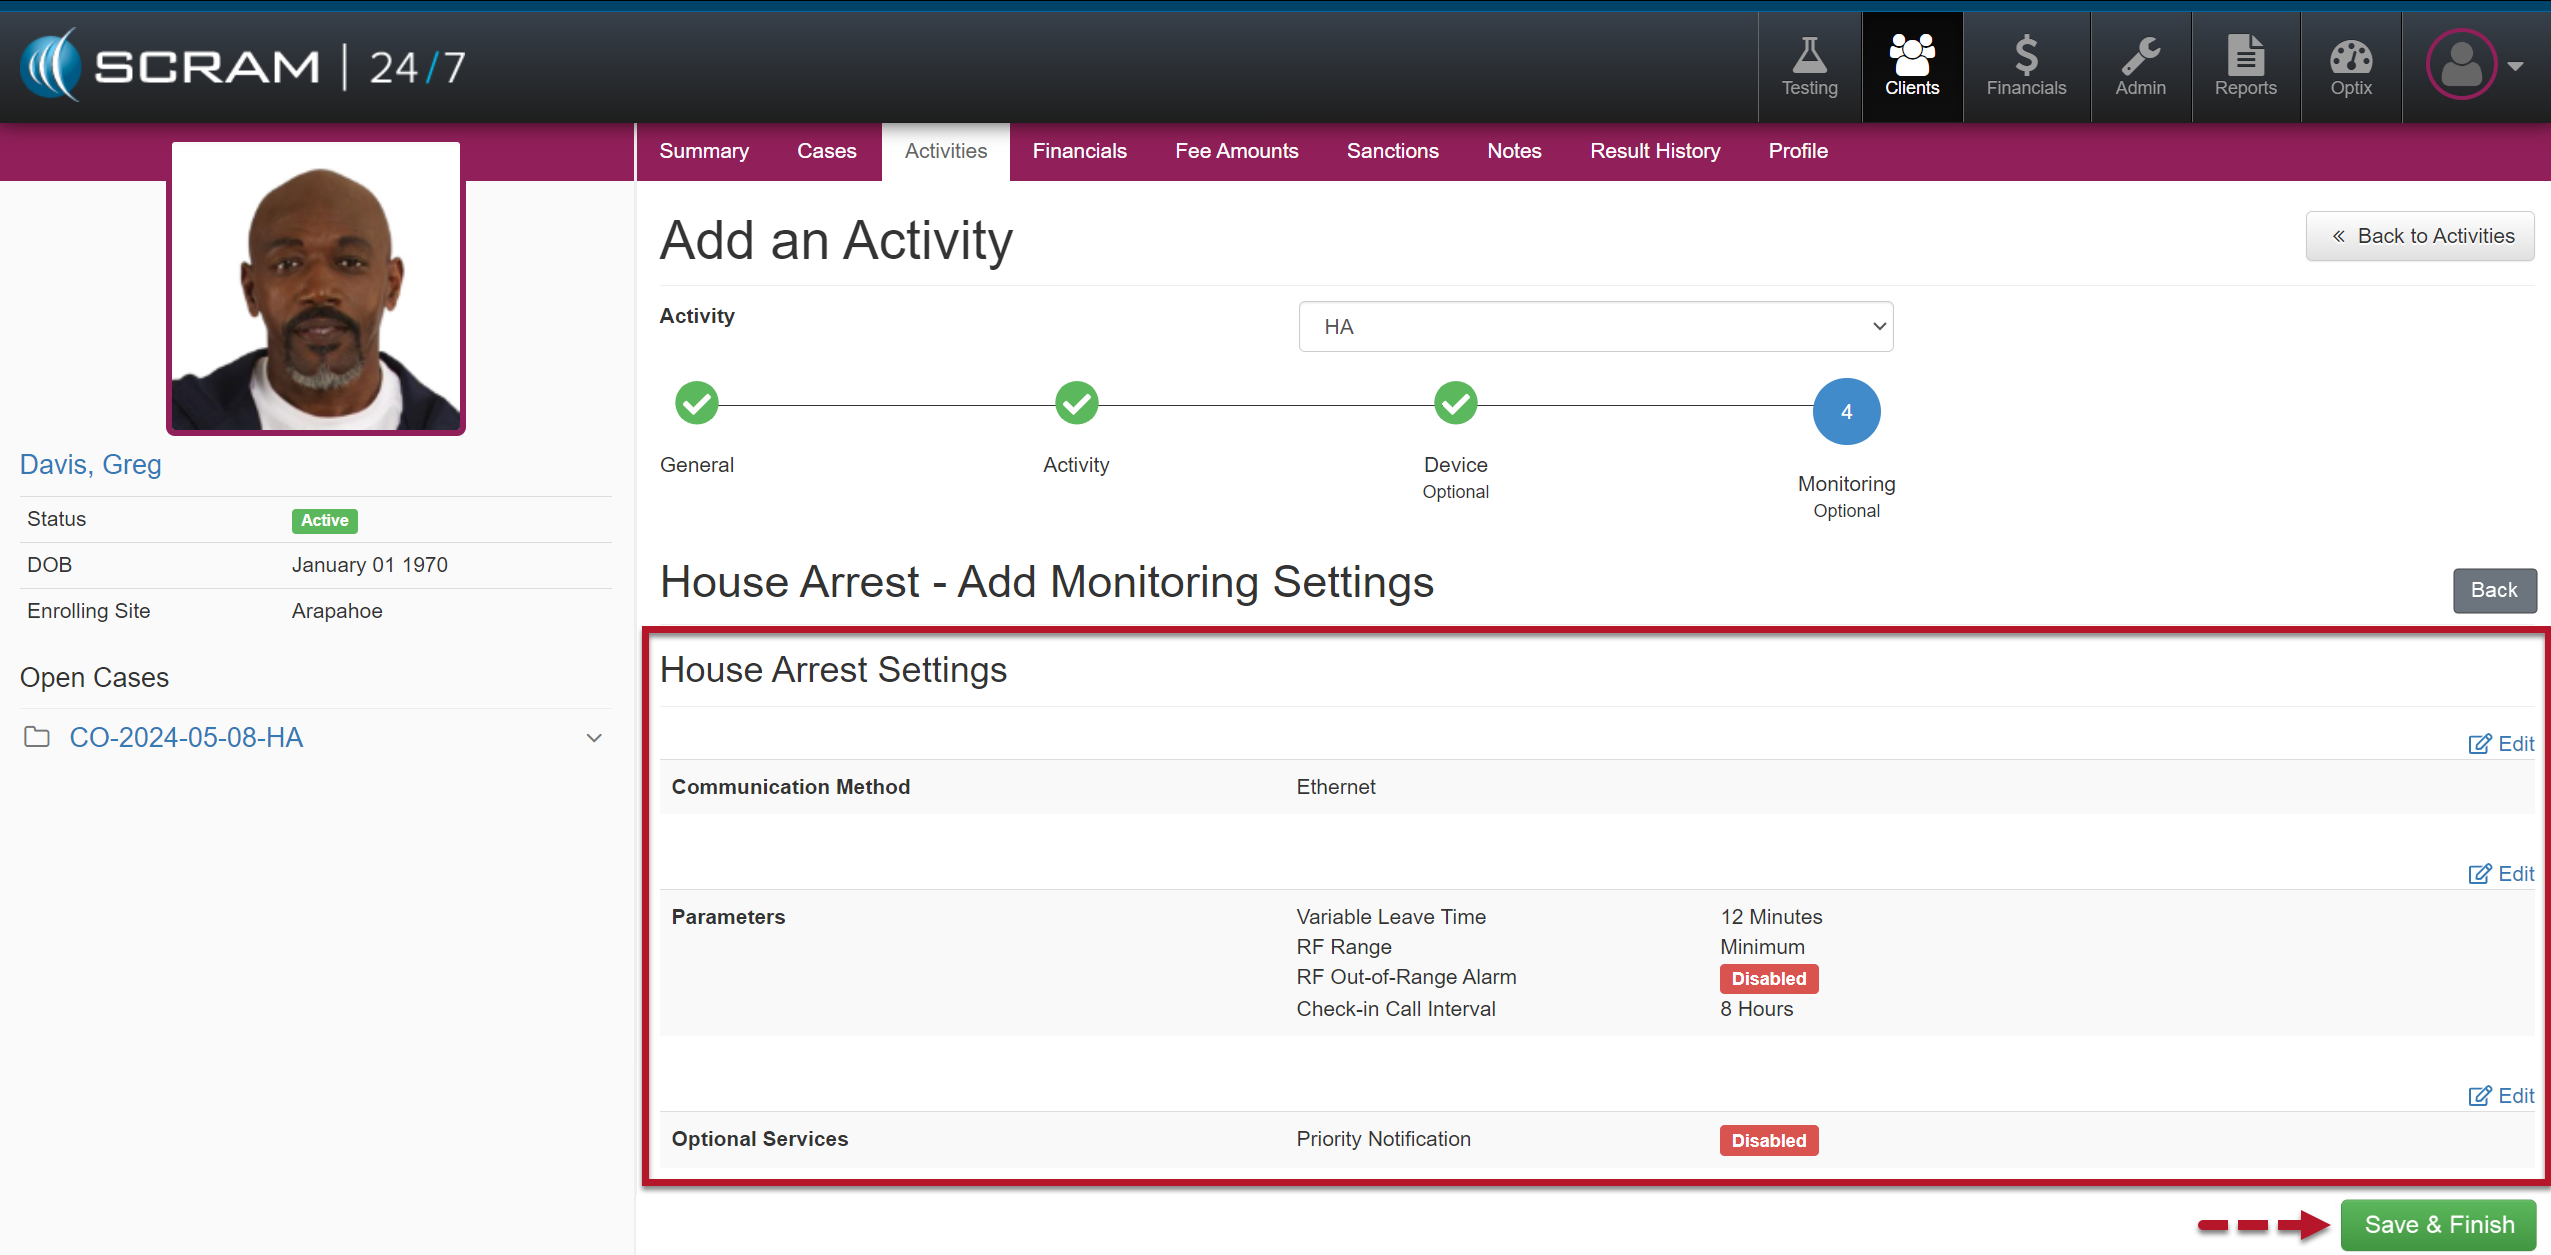The width and height of the screenshot is (2551, 1255).
Task: Switch to the Sanctions tab
Action: pyautogui.click(x=1392, y=151)
